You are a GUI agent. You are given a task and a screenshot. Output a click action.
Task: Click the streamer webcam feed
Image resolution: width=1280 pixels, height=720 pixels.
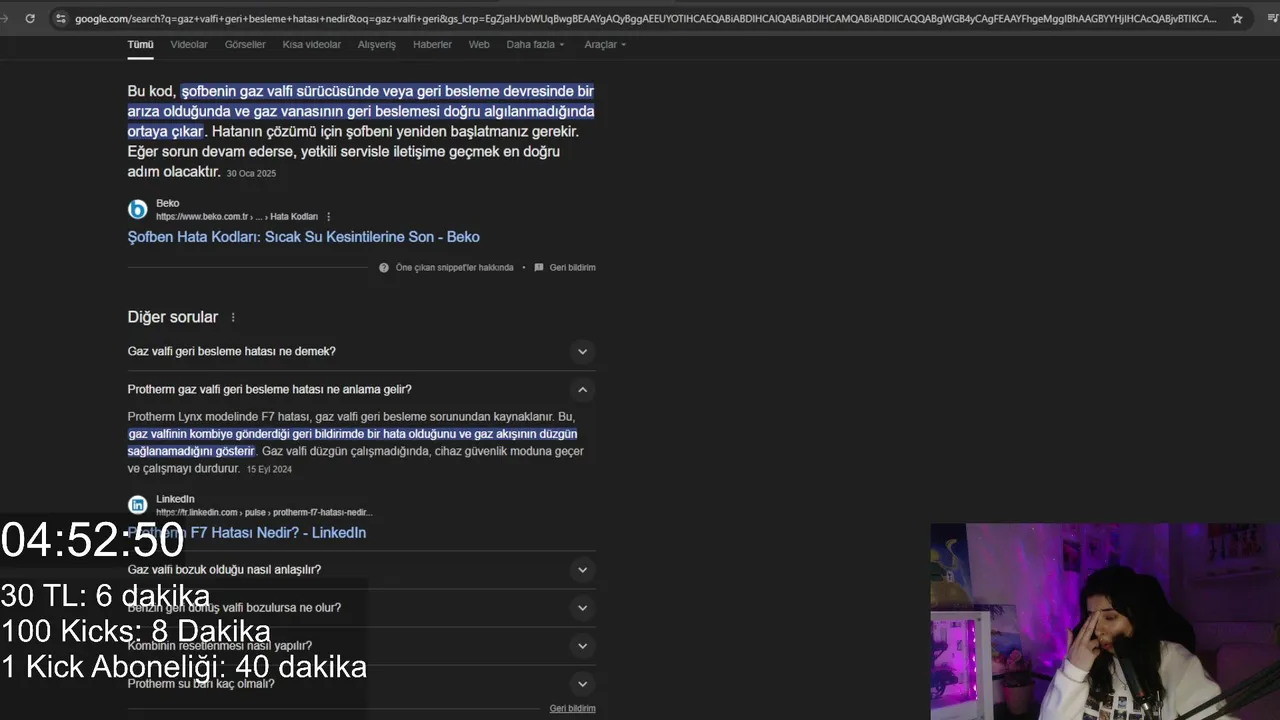[1105, 621]
